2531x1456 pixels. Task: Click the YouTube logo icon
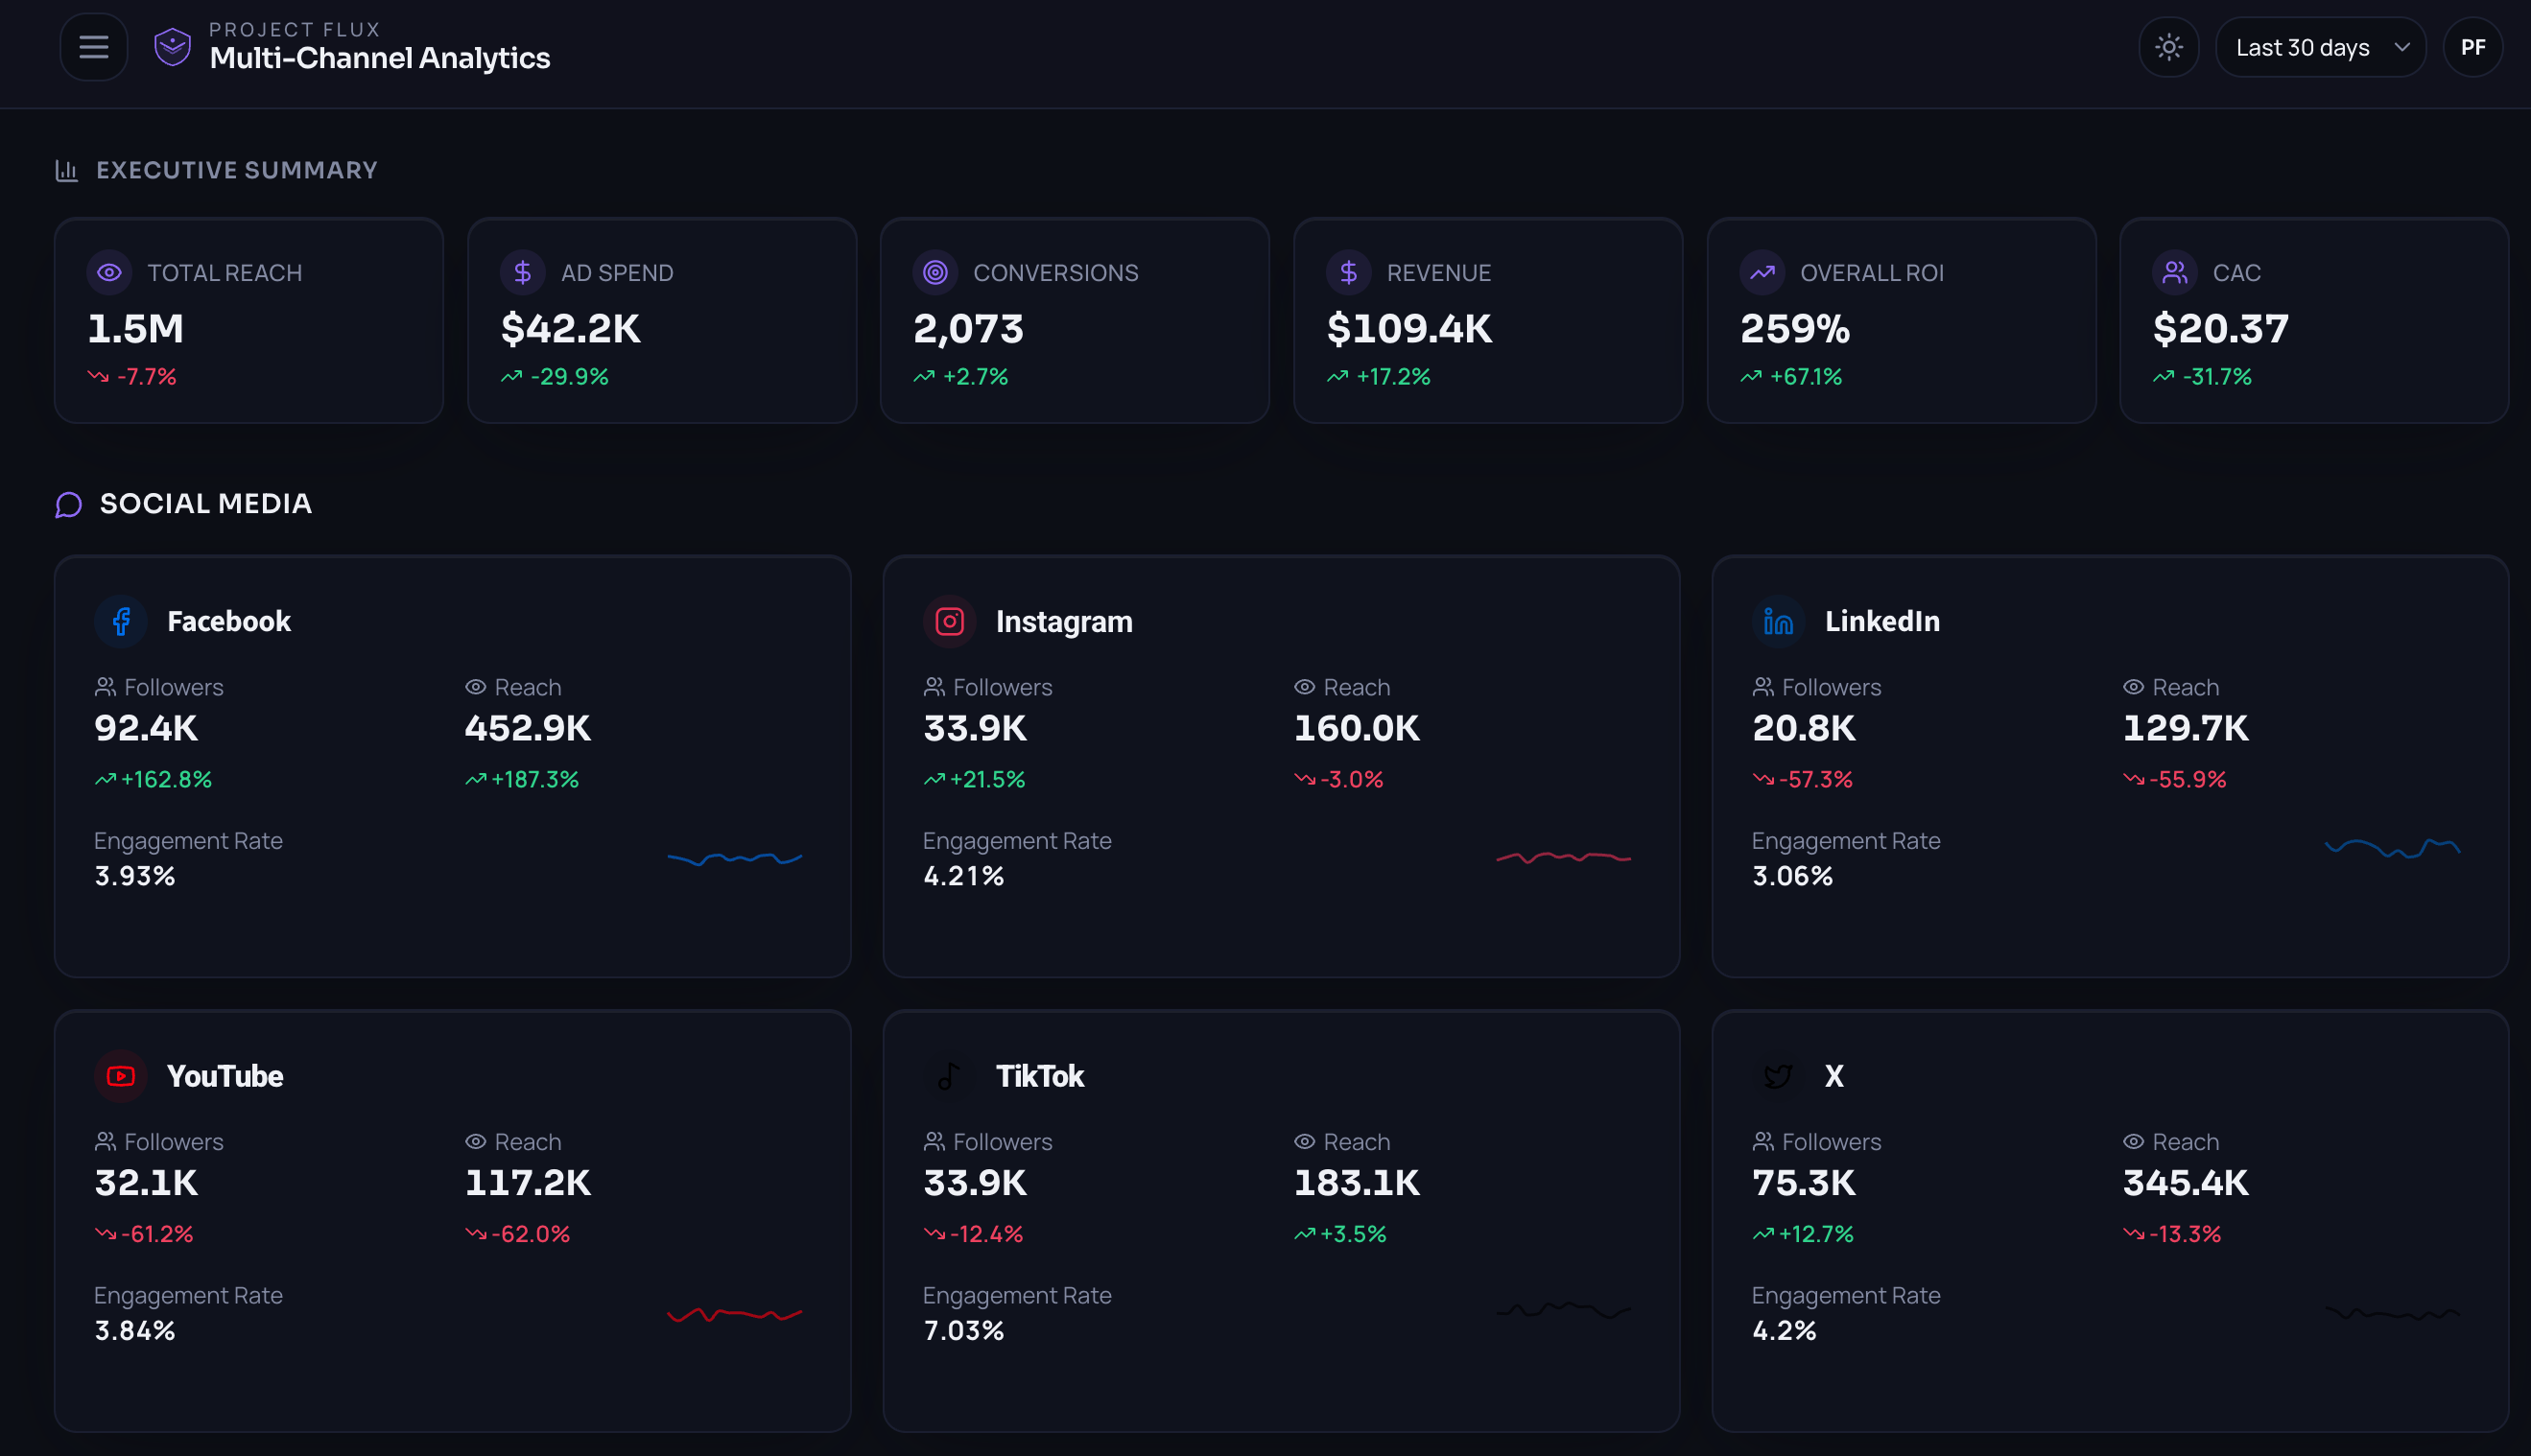coord(121,1076)
